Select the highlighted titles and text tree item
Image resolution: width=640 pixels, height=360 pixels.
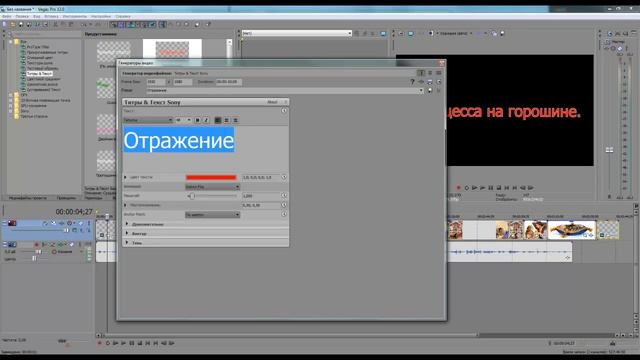click(x=39, y=73)
